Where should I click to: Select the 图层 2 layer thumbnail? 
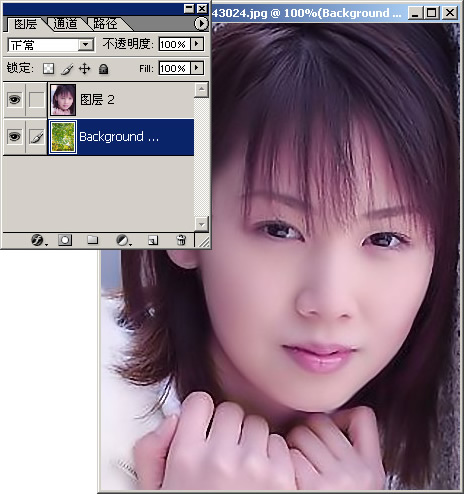(x=63, y=100)
